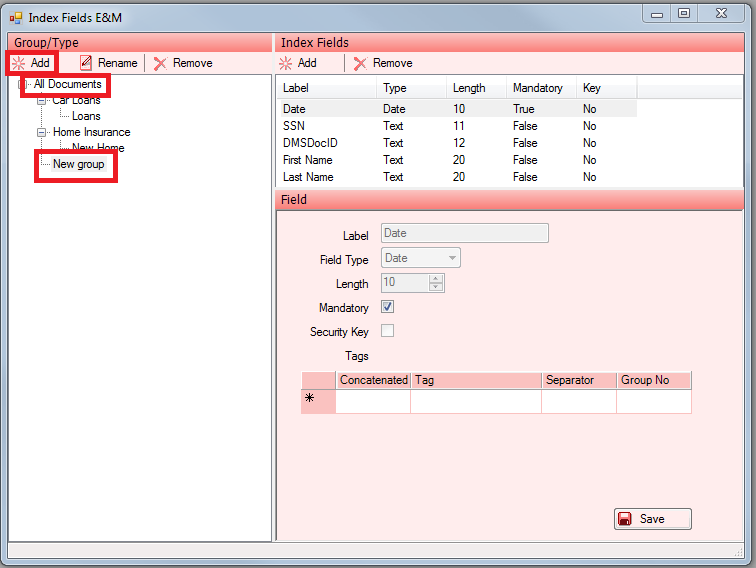Click the window icon in title bar
756x568 pixels.
tap(16, 17)
